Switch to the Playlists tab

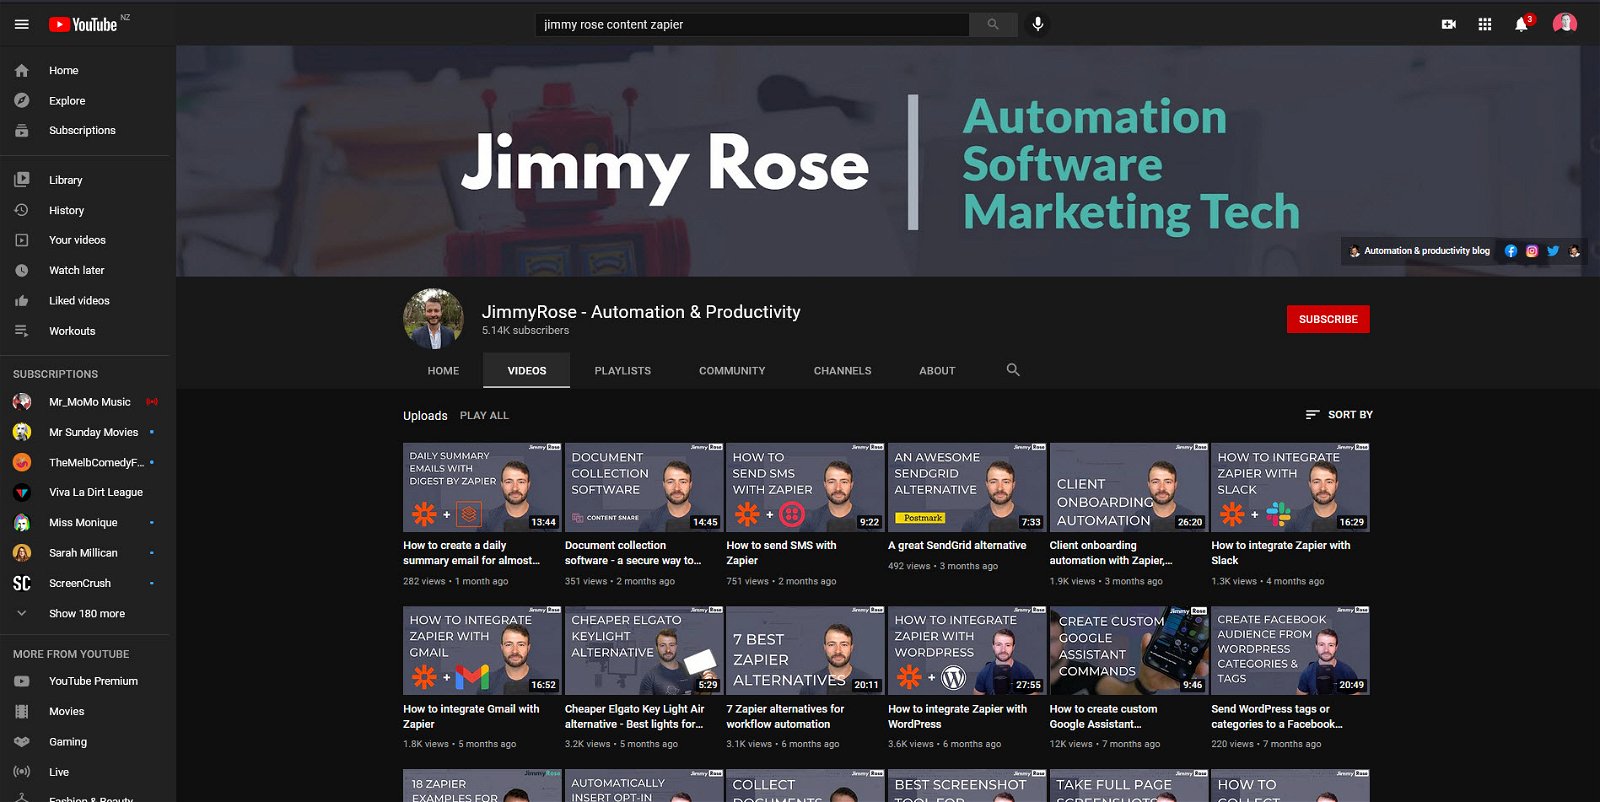[x=622, y=370]
